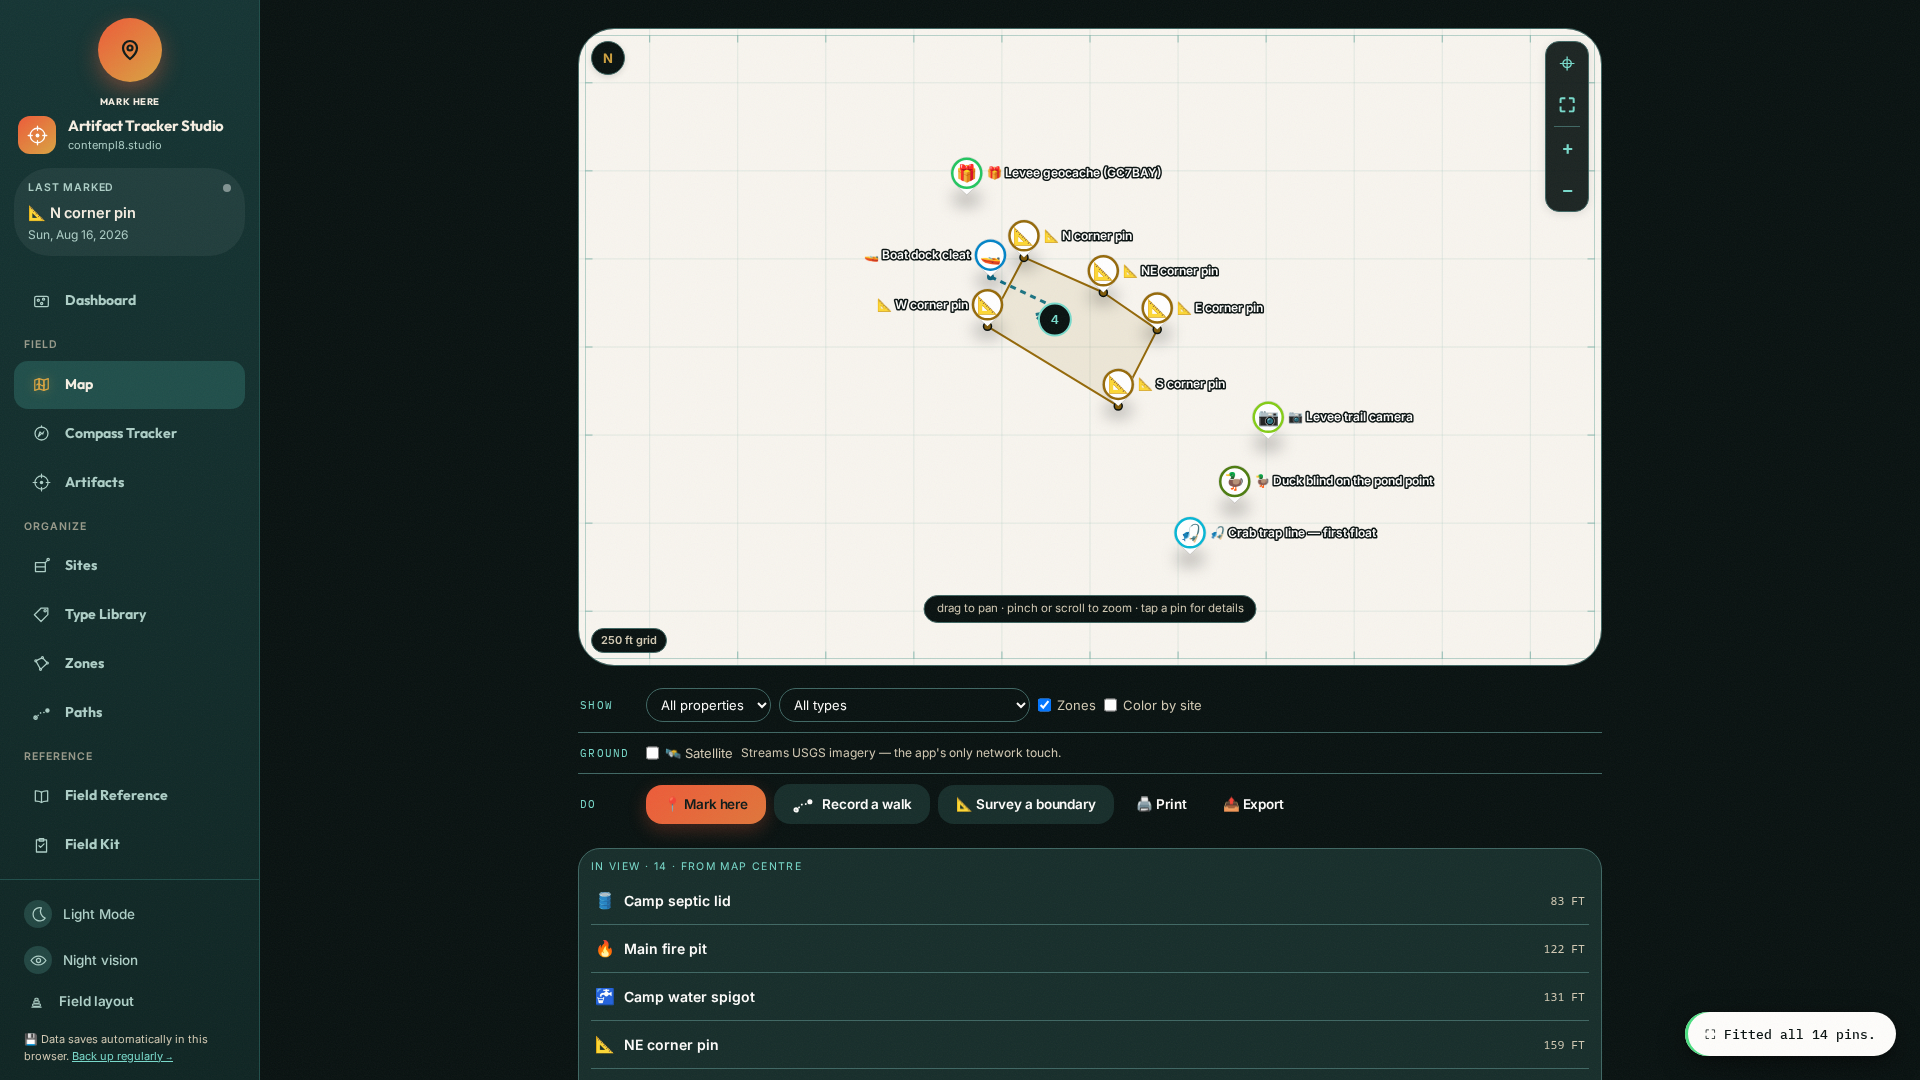Open Field Kit in the sidebar

[x=129, y=845]
